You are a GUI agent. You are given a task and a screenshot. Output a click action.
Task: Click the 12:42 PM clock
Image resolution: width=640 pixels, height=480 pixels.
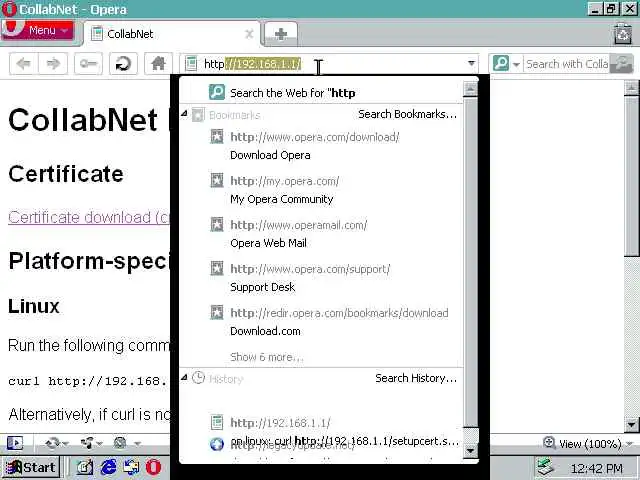[597, 469]
